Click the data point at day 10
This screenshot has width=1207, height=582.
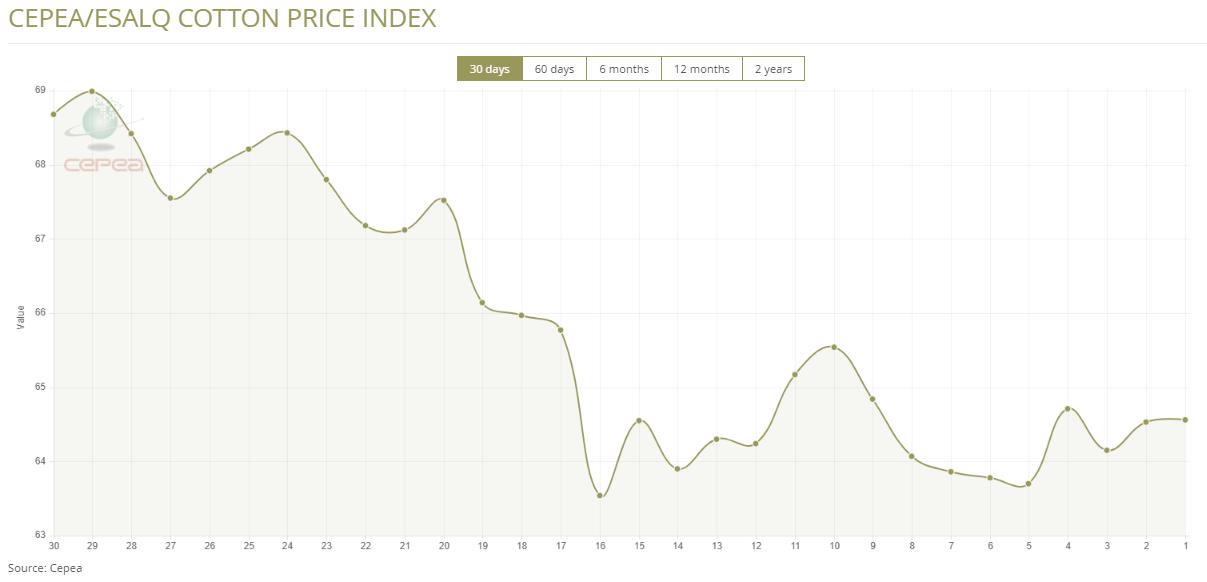coord(834,347)
